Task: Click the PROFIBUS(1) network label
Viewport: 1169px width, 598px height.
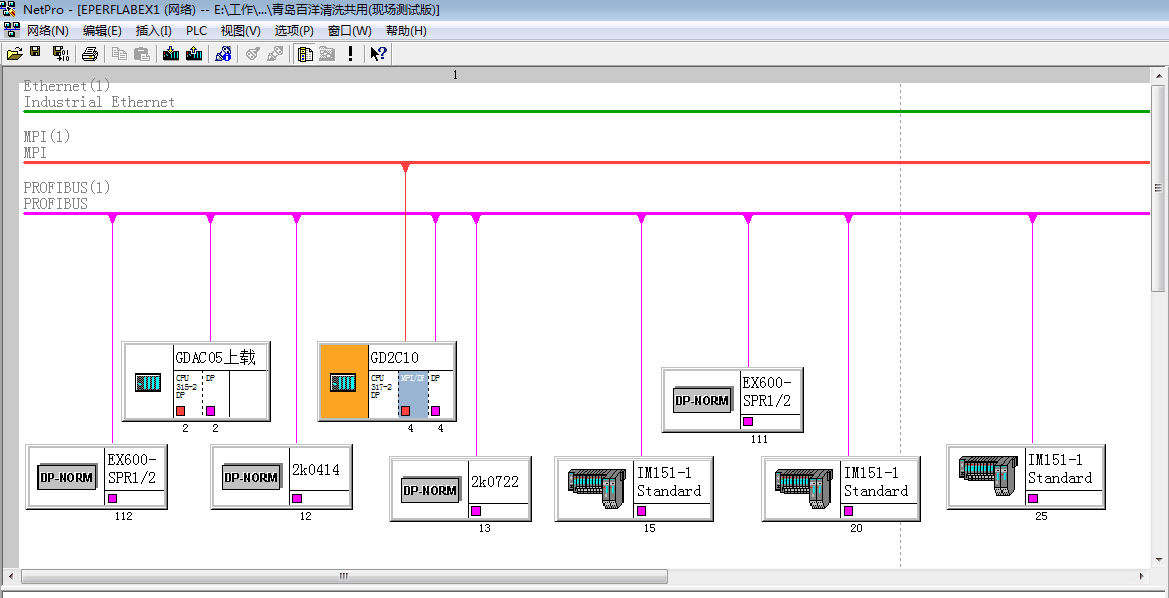Action: pos(67,187)
